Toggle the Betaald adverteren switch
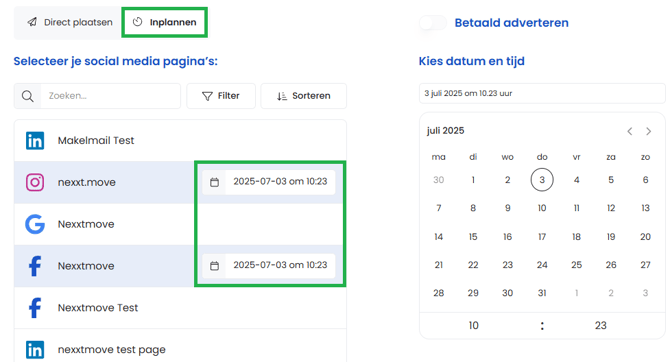The width and height of the screenshot is (670, 362). (433, 23)
